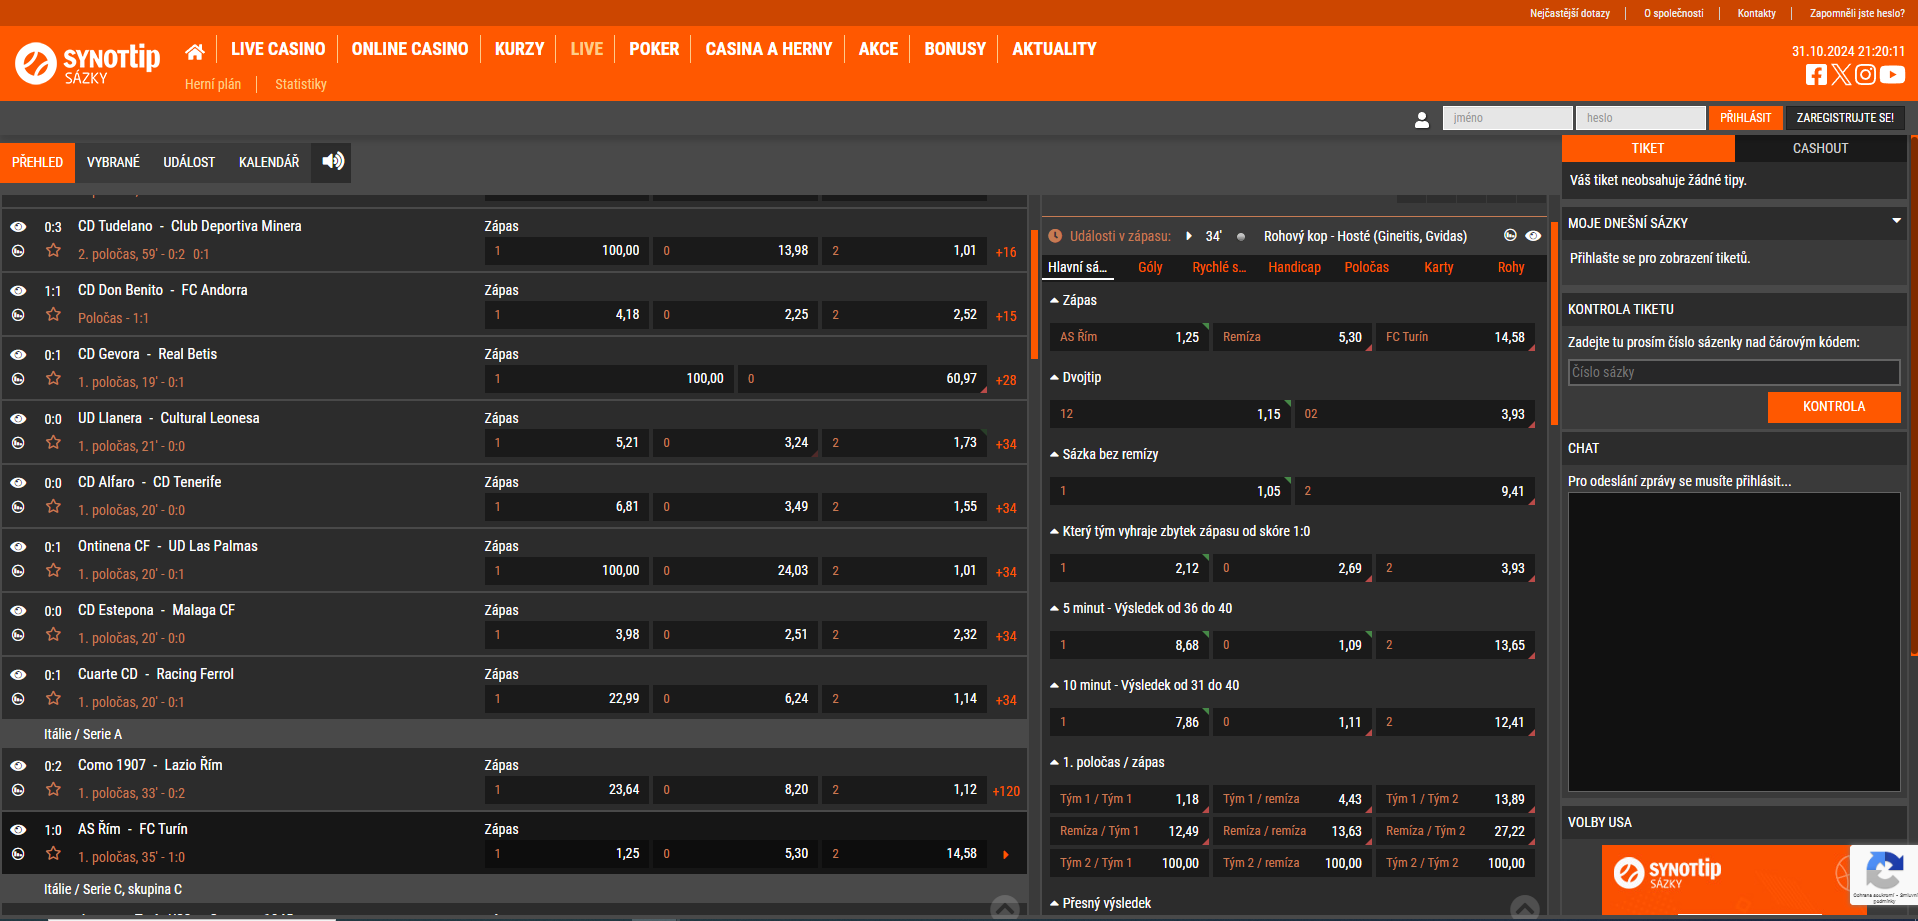Viewport: 1918px width, 921px height.
Task: Open the Zapomněli jste heslo? link
Action: tap(1857, 13)
